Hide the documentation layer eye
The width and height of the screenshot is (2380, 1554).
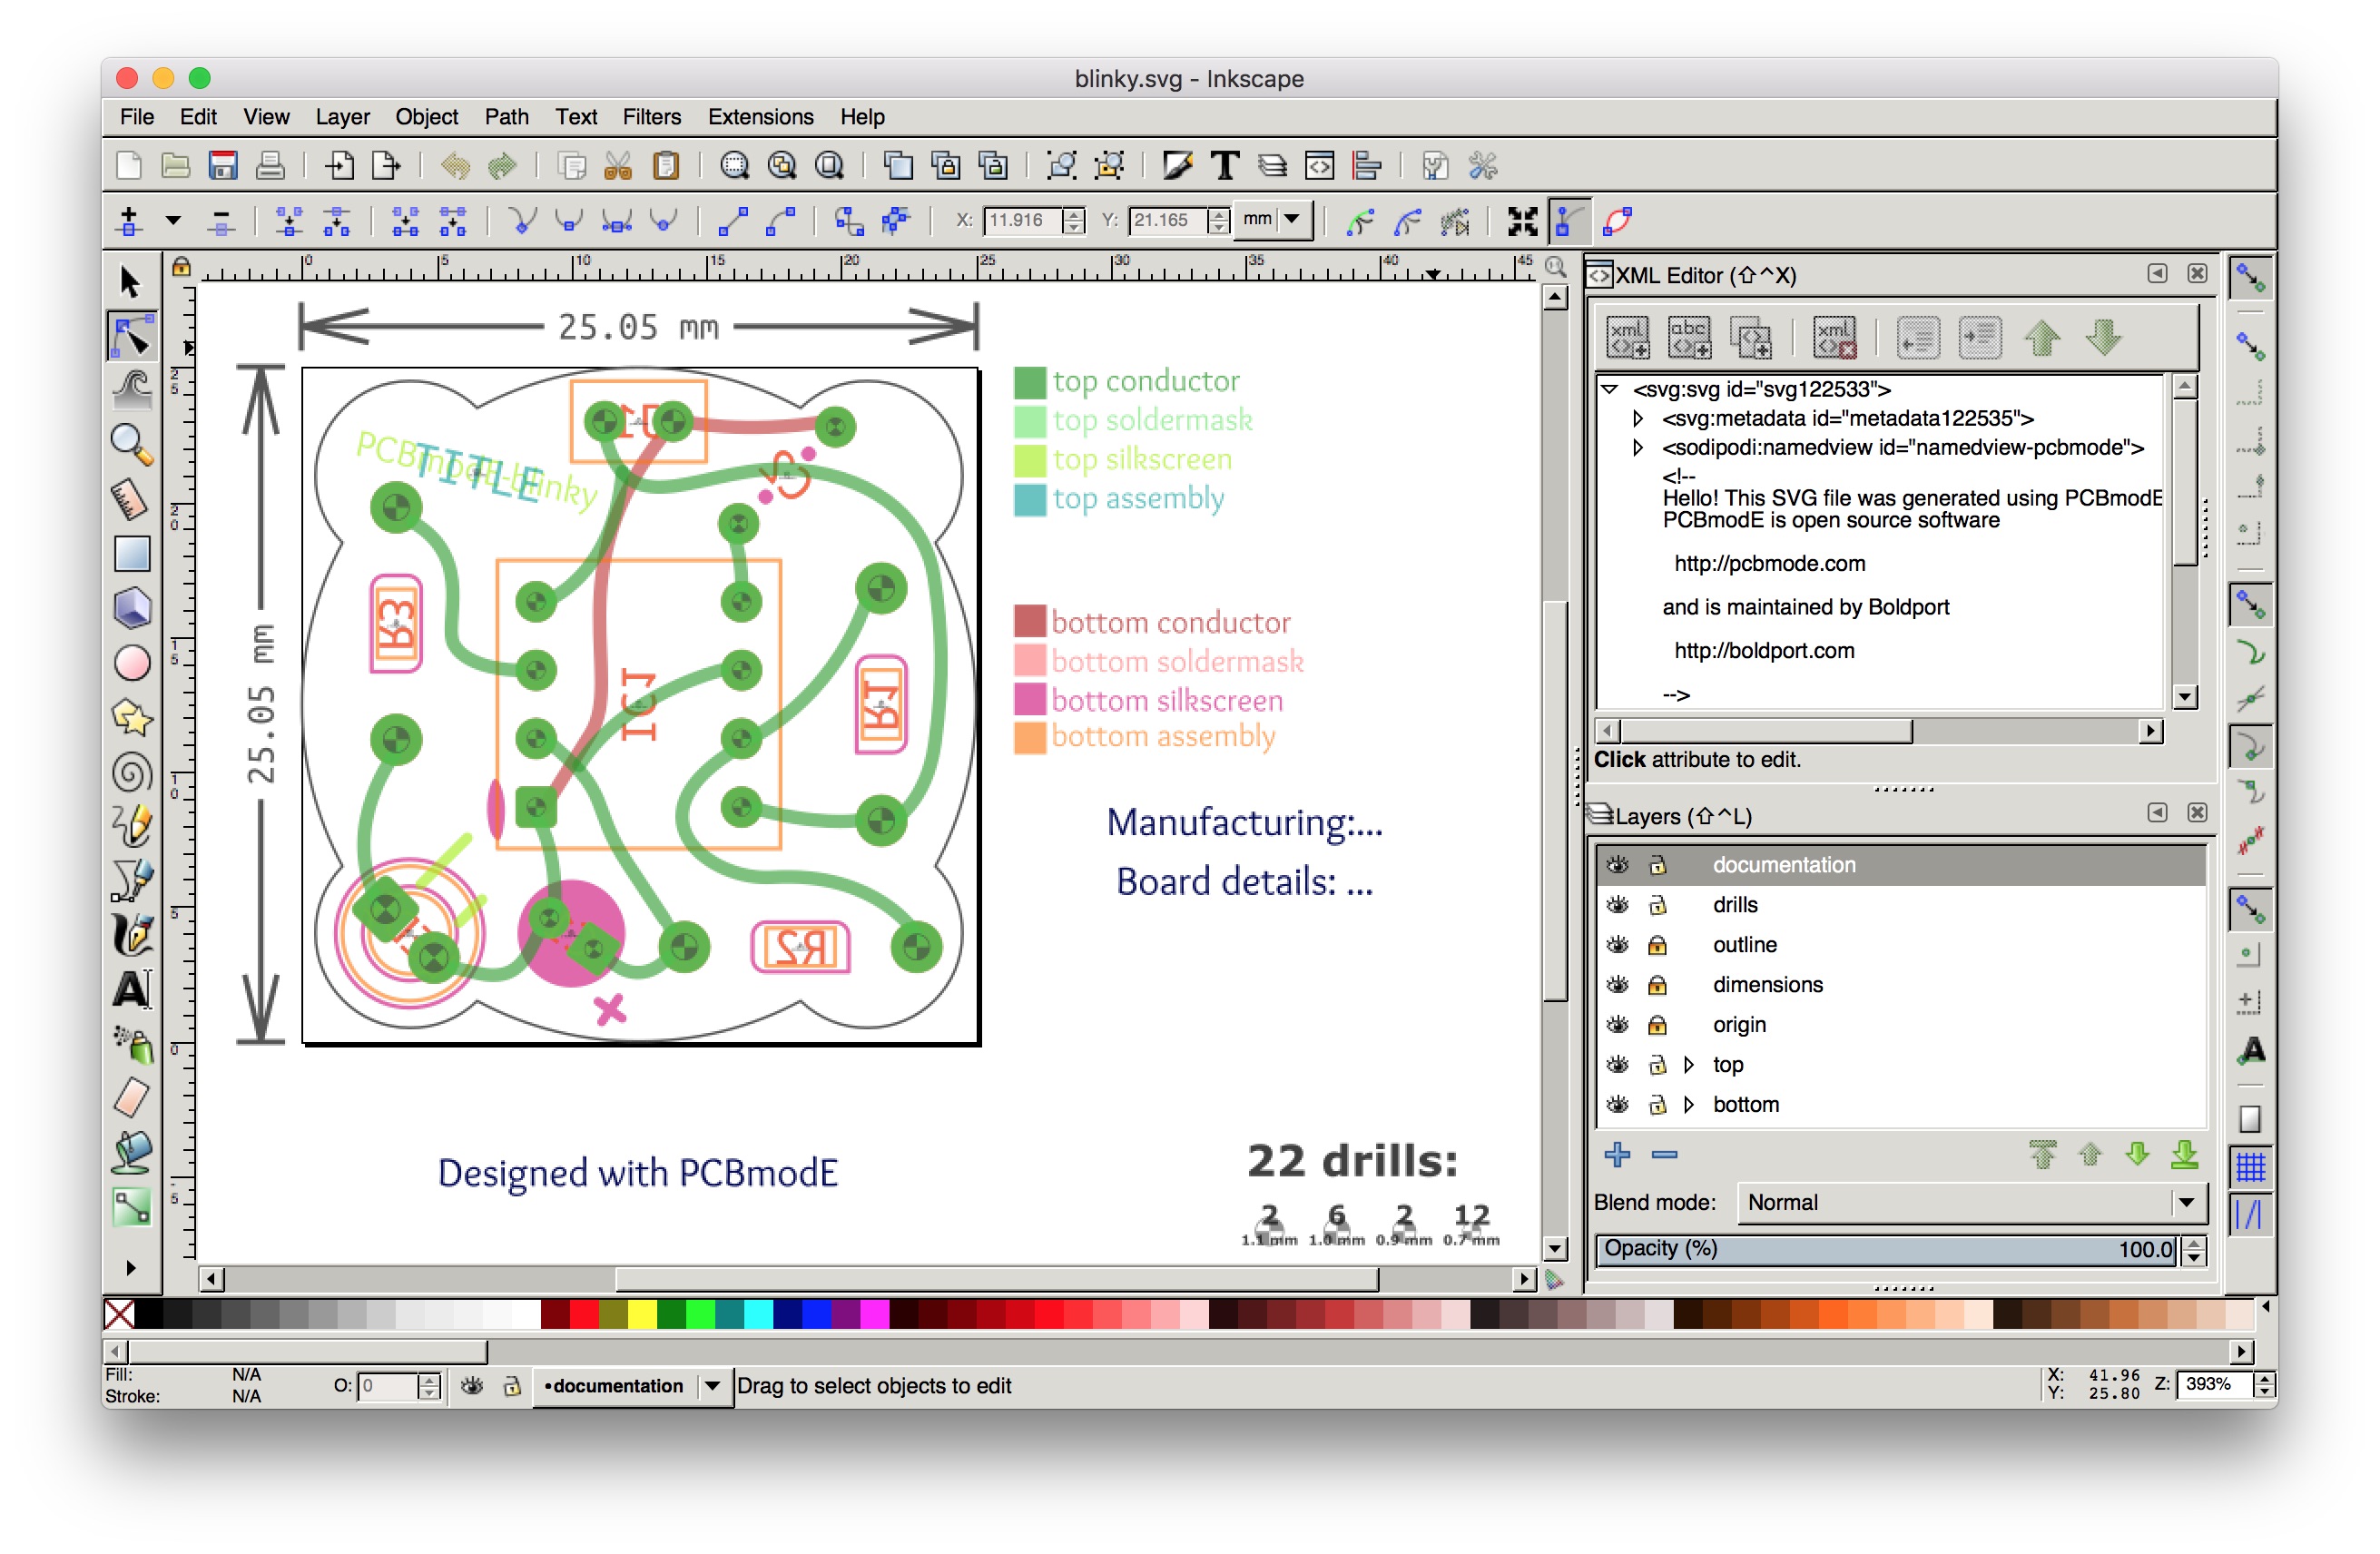[1617, 865]
